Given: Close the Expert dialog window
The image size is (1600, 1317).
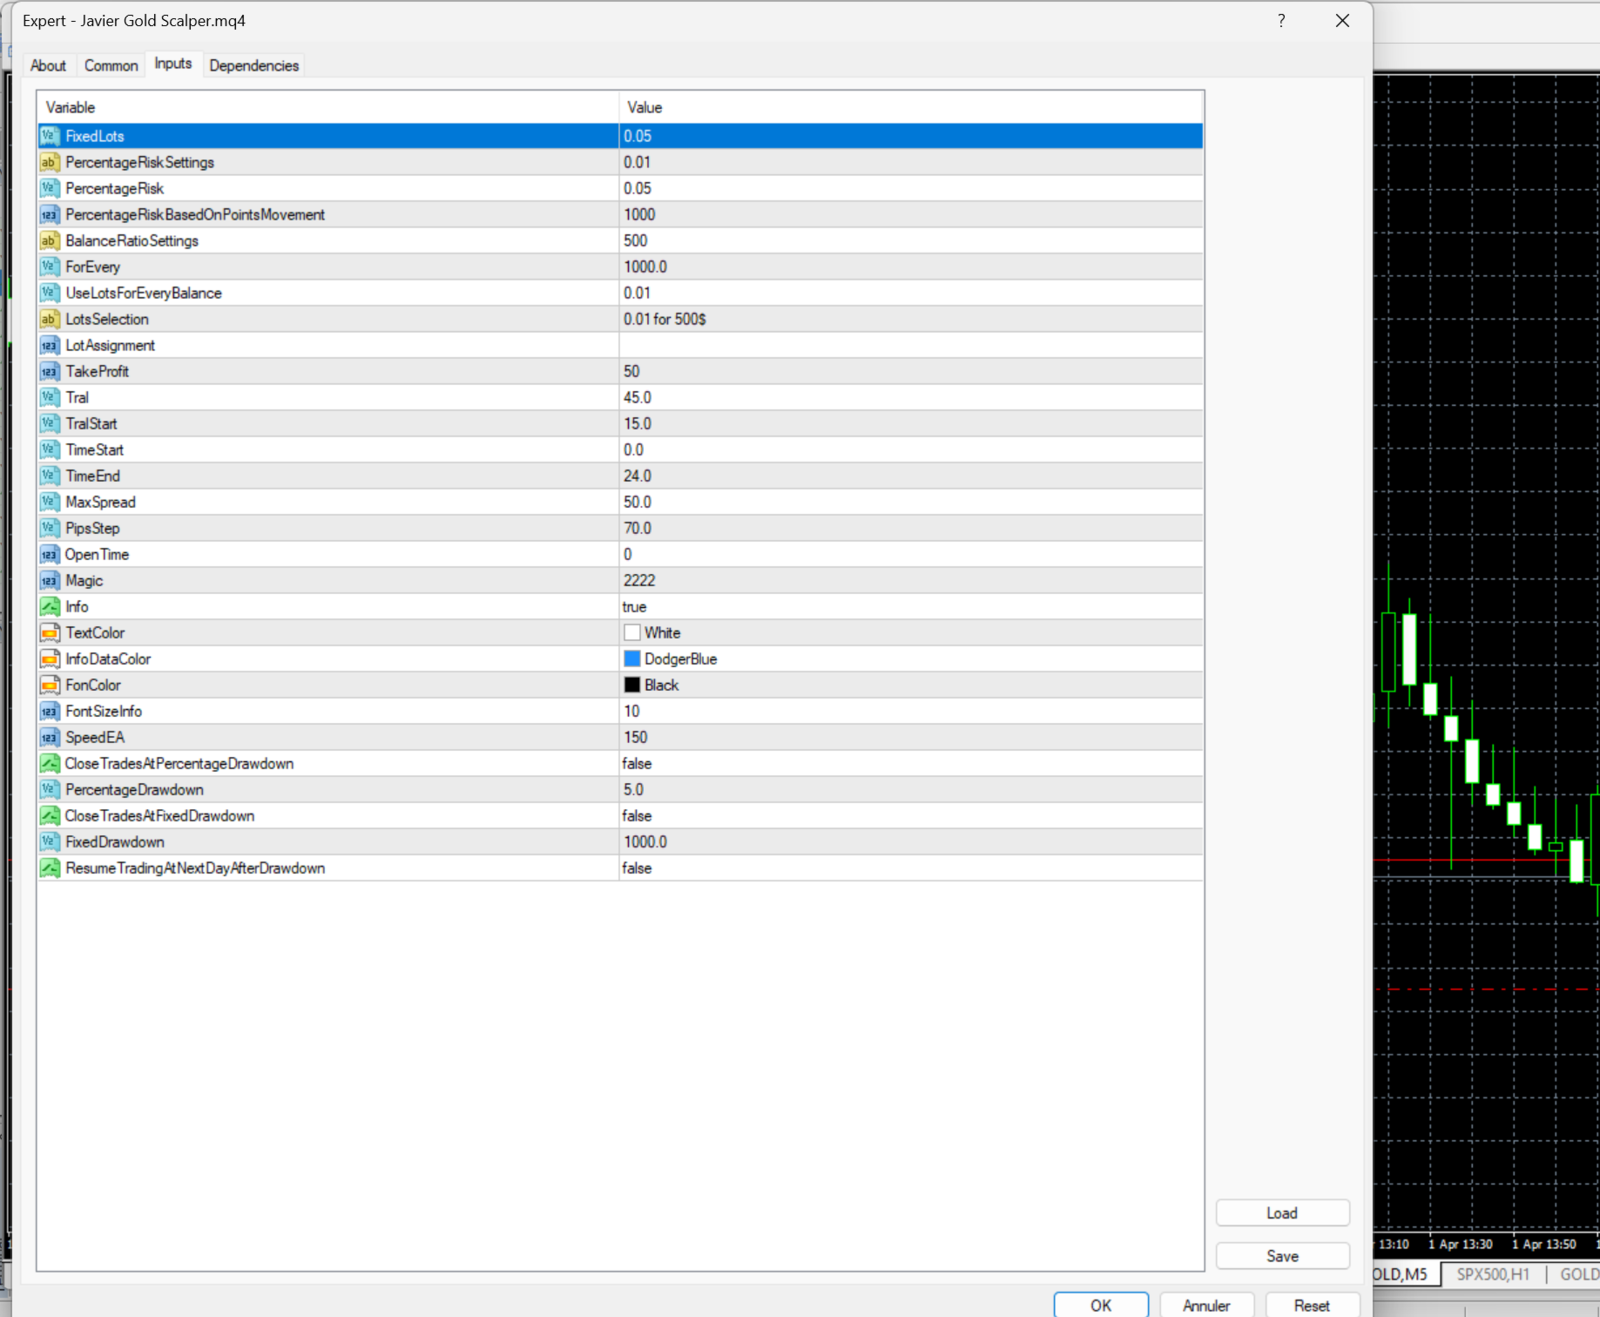Looking at the screenshot, I should pos(1342,21).
